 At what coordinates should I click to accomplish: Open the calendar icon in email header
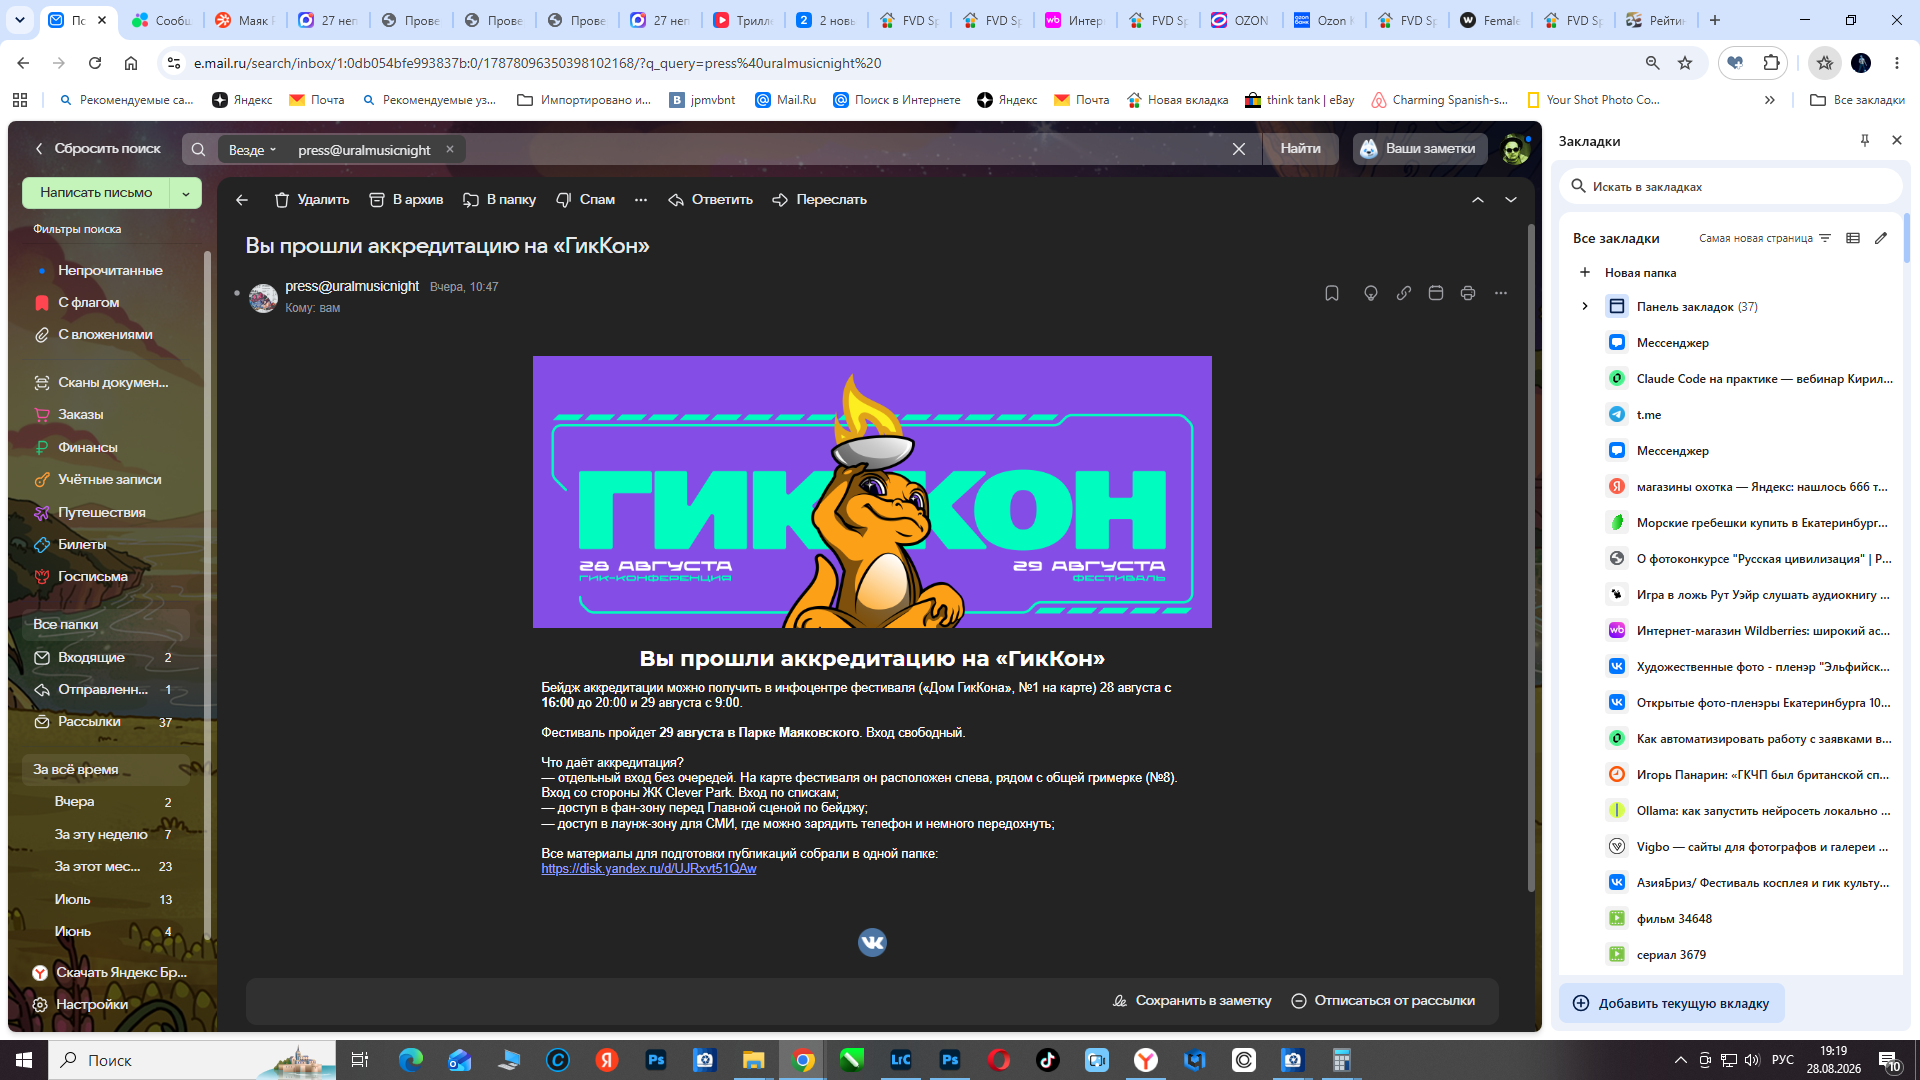point(1436,293)
